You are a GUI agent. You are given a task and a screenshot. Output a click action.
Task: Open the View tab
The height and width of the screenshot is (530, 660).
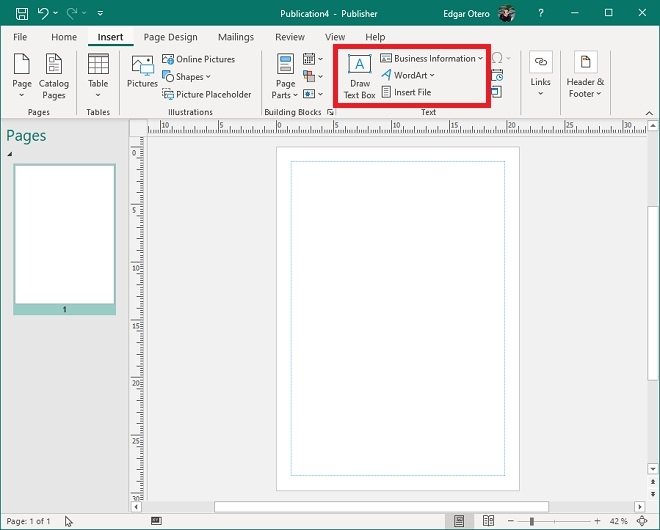click(x=335, y=37)
